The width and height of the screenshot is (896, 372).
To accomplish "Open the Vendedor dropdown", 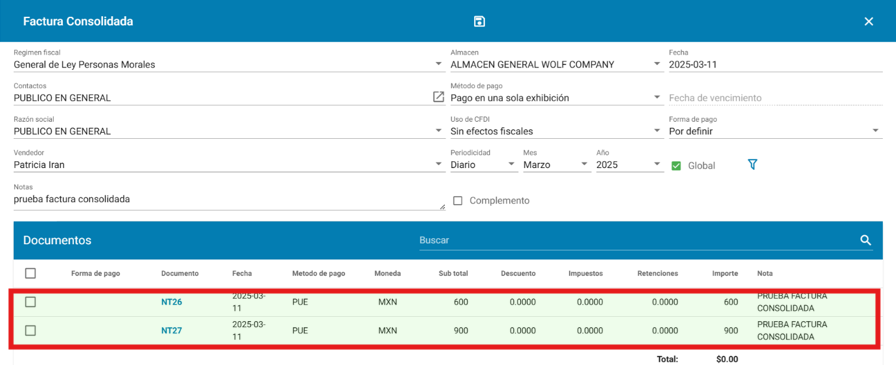I will click(x=229, y=165).
